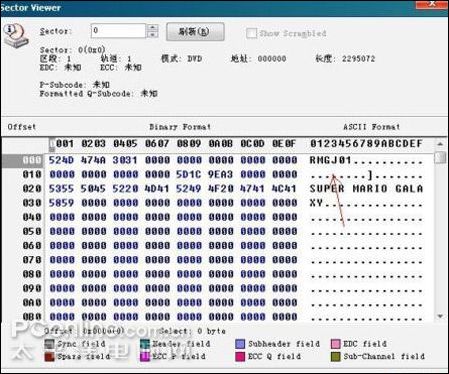The width and height of the screenshot is (449, 374).
Task: Click the hex view scroll down arrow
Action: 440,316
